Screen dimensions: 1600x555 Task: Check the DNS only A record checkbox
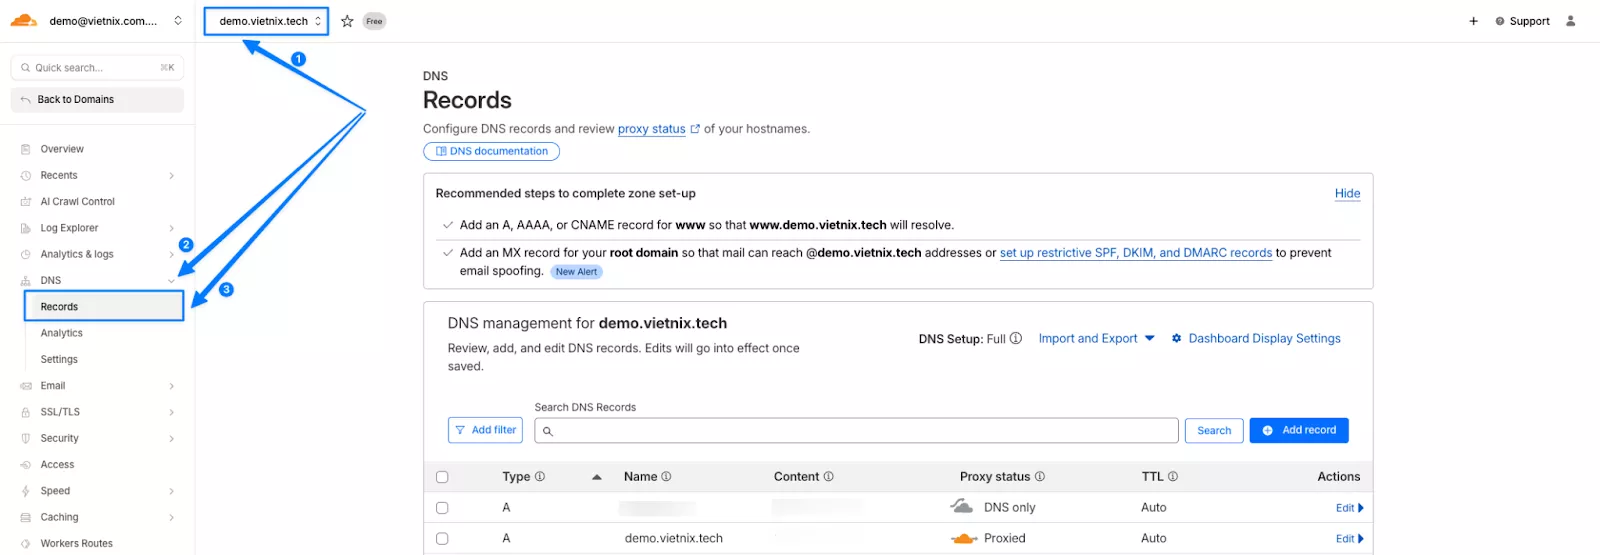pos(442,508)
